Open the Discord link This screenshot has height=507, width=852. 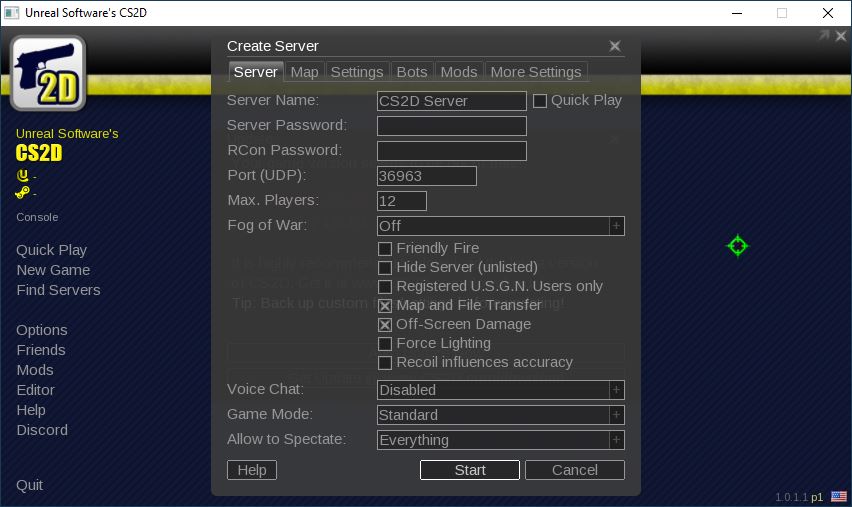tap(42, 430)
